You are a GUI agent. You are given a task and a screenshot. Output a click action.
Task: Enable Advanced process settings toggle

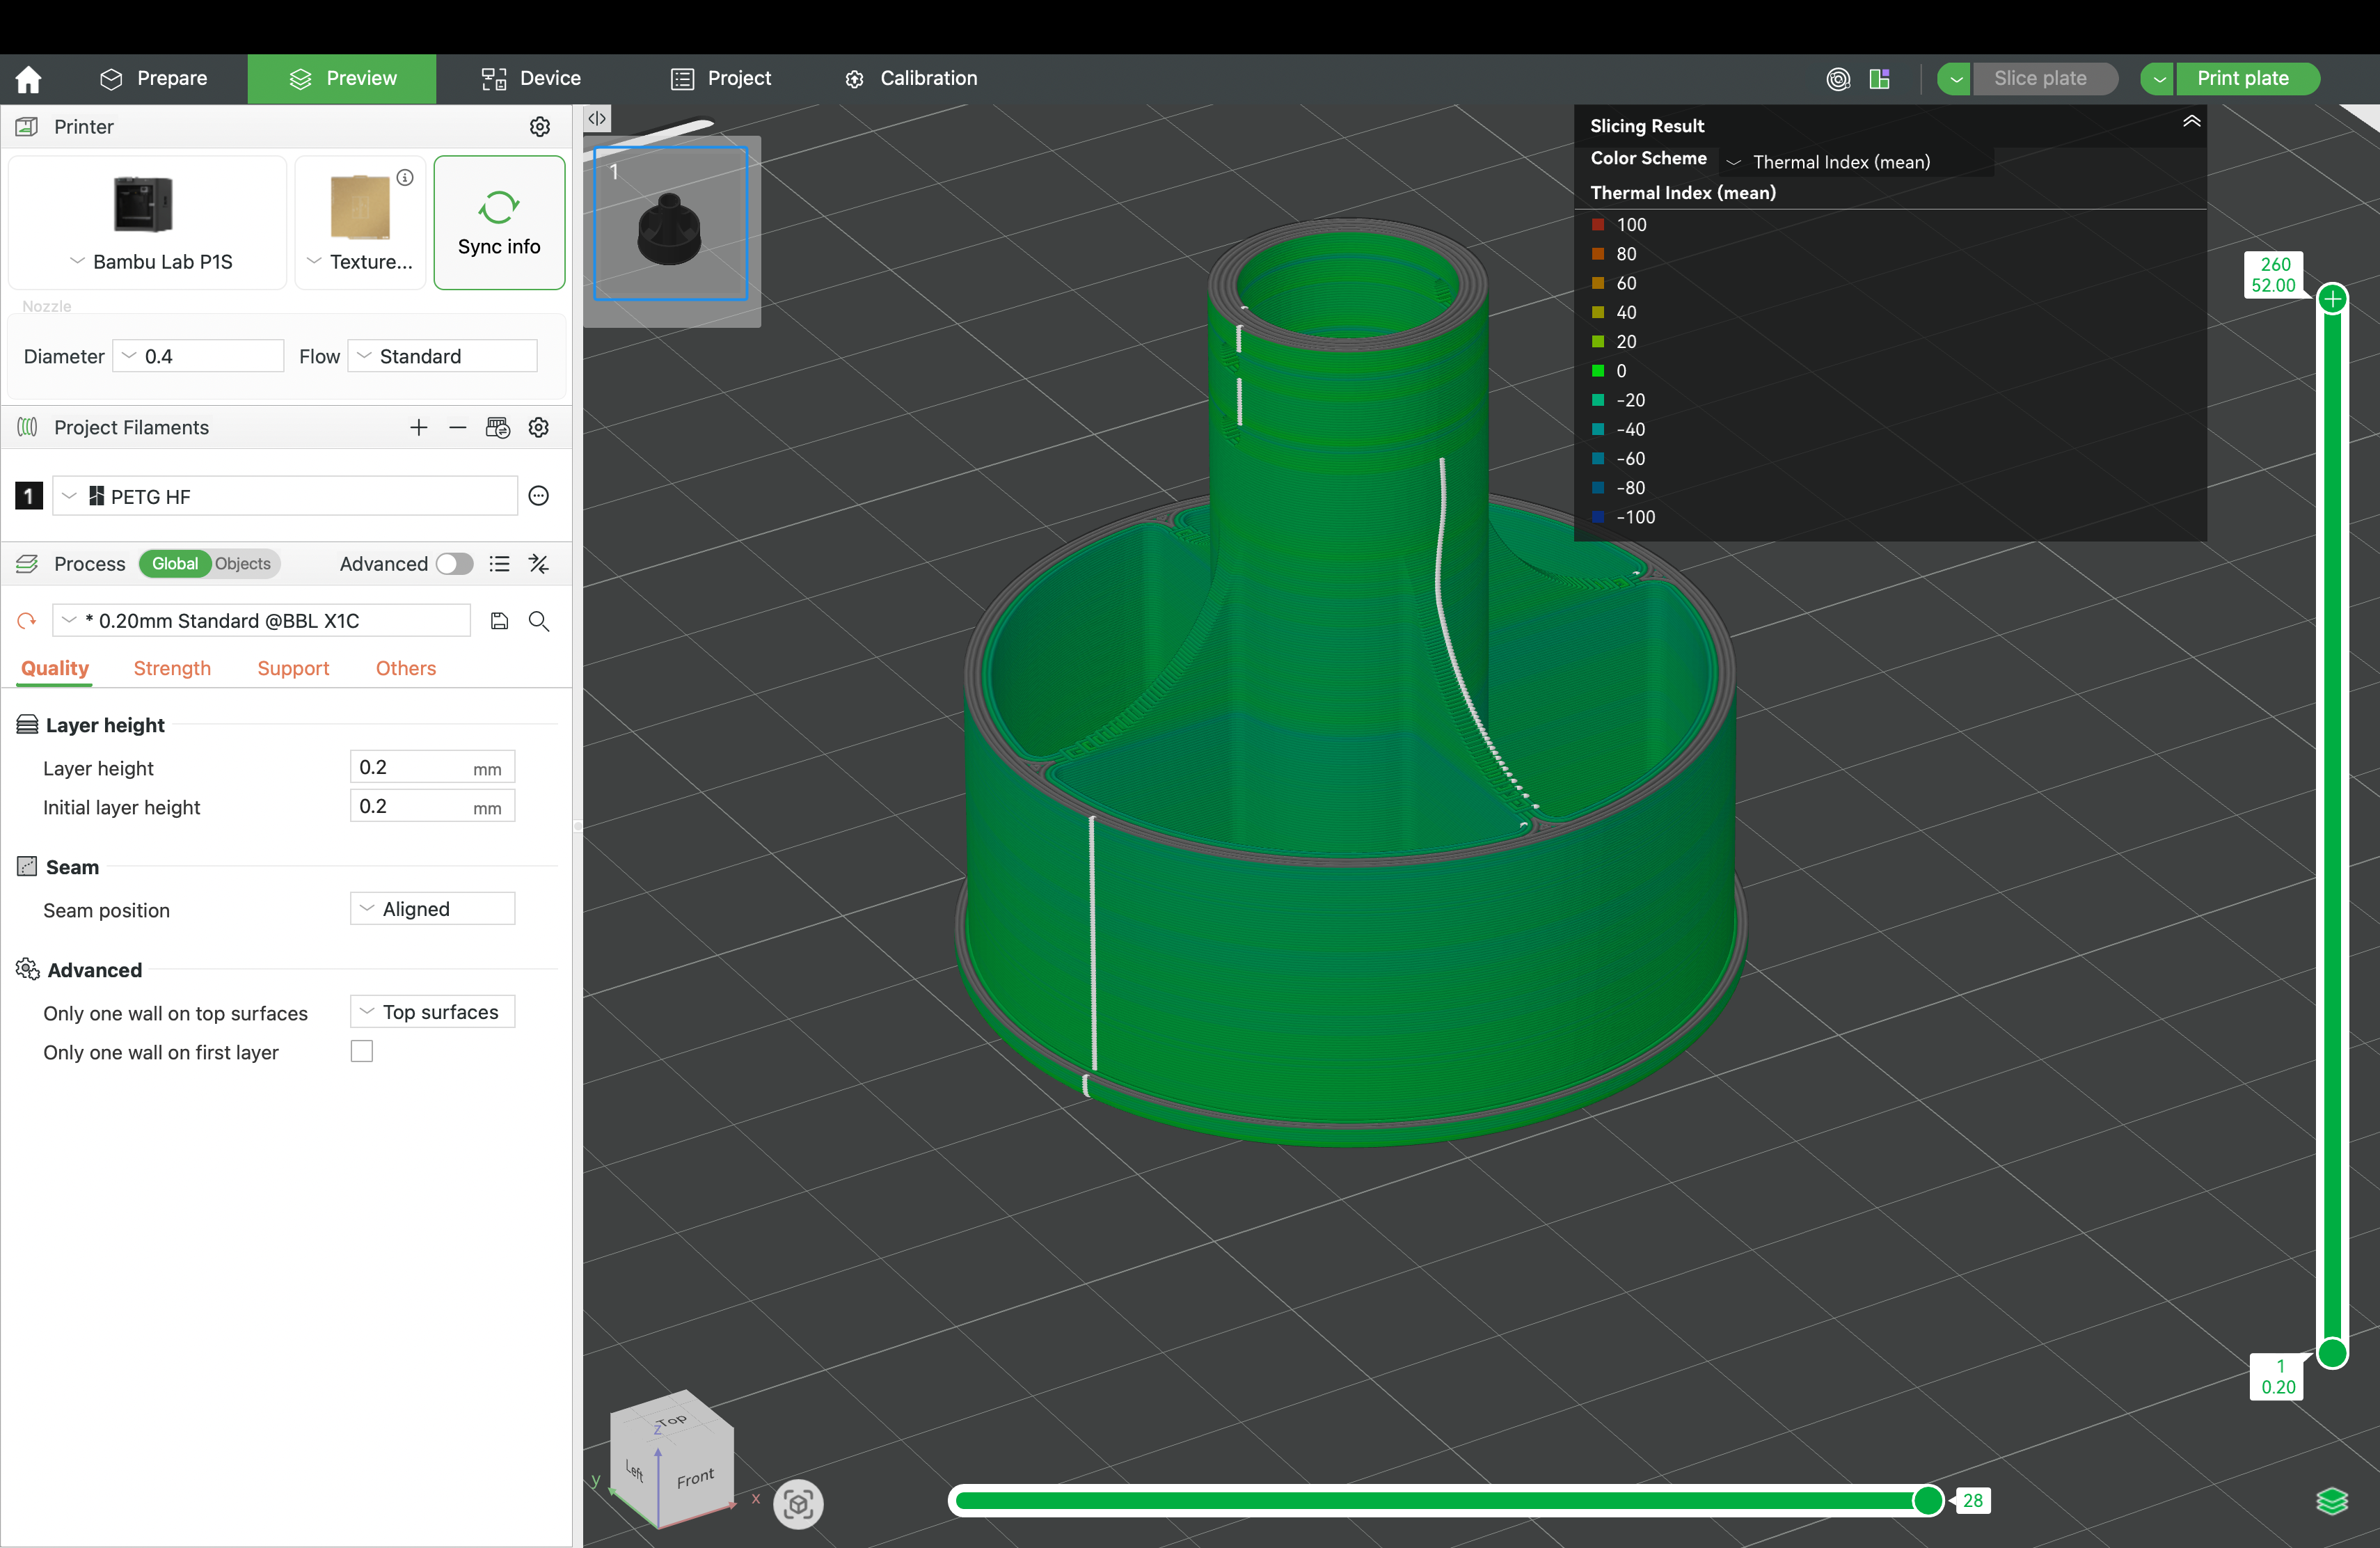(x=454, y=563)
